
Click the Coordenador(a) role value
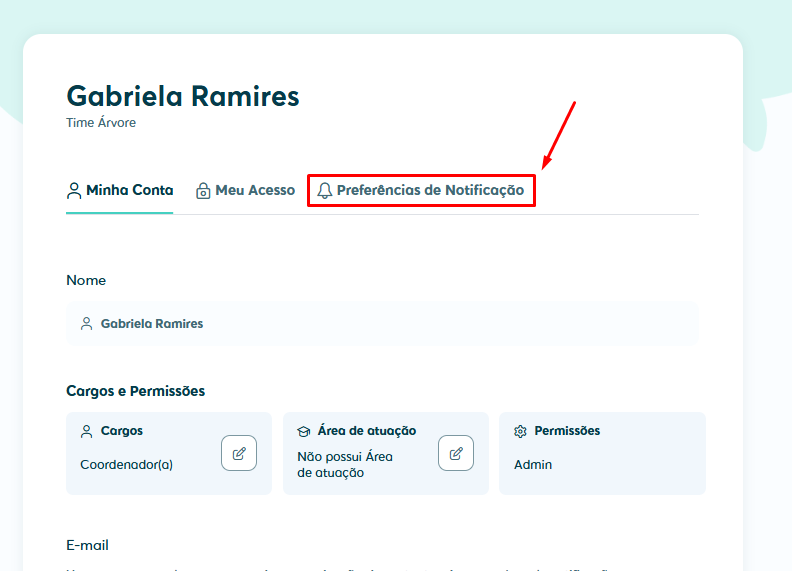pos(126,464)
